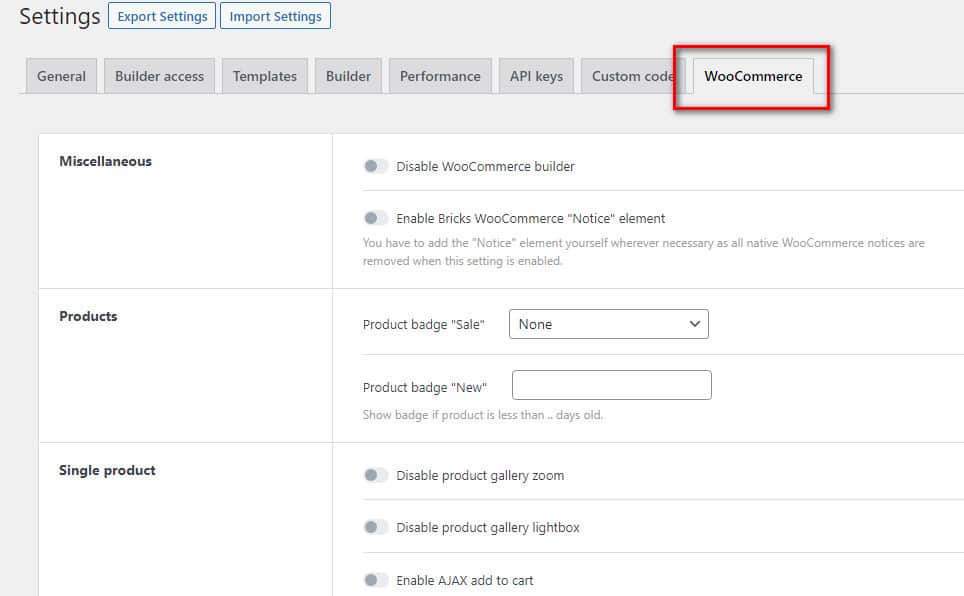
Task: Open the Builder access tab
Action: click(159, 76)
